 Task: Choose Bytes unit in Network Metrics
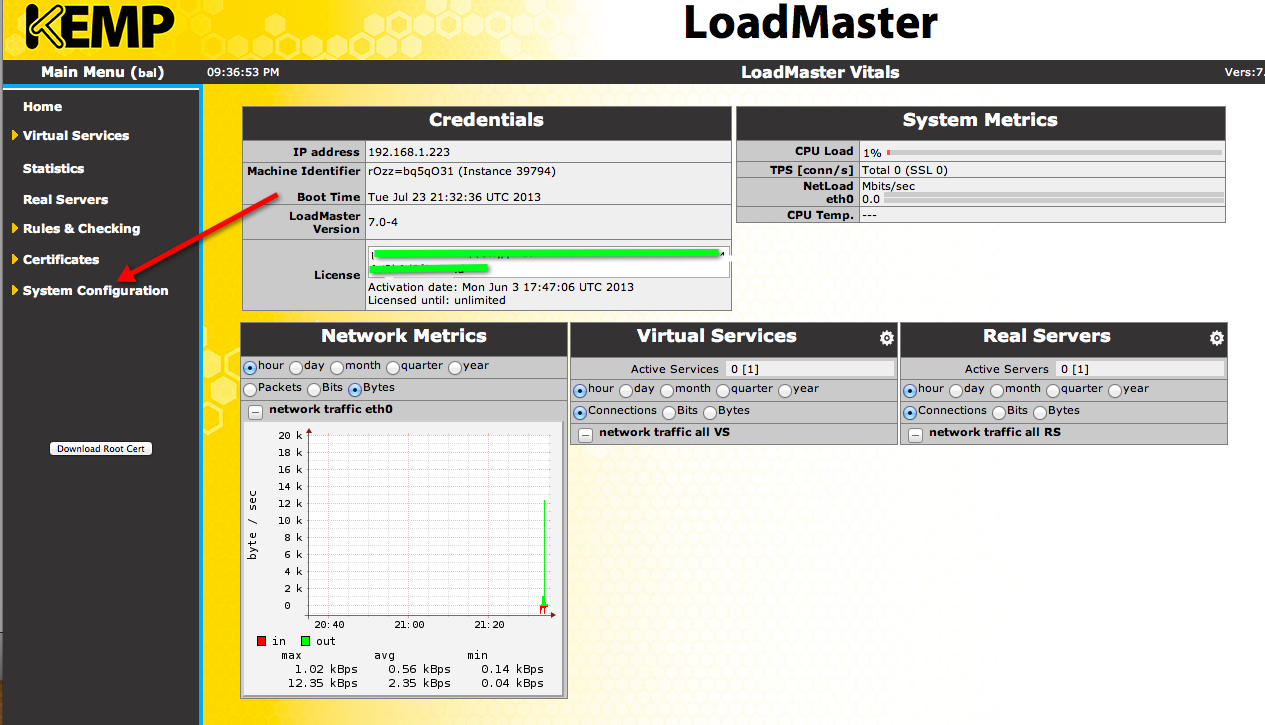[x=355, y=389]
